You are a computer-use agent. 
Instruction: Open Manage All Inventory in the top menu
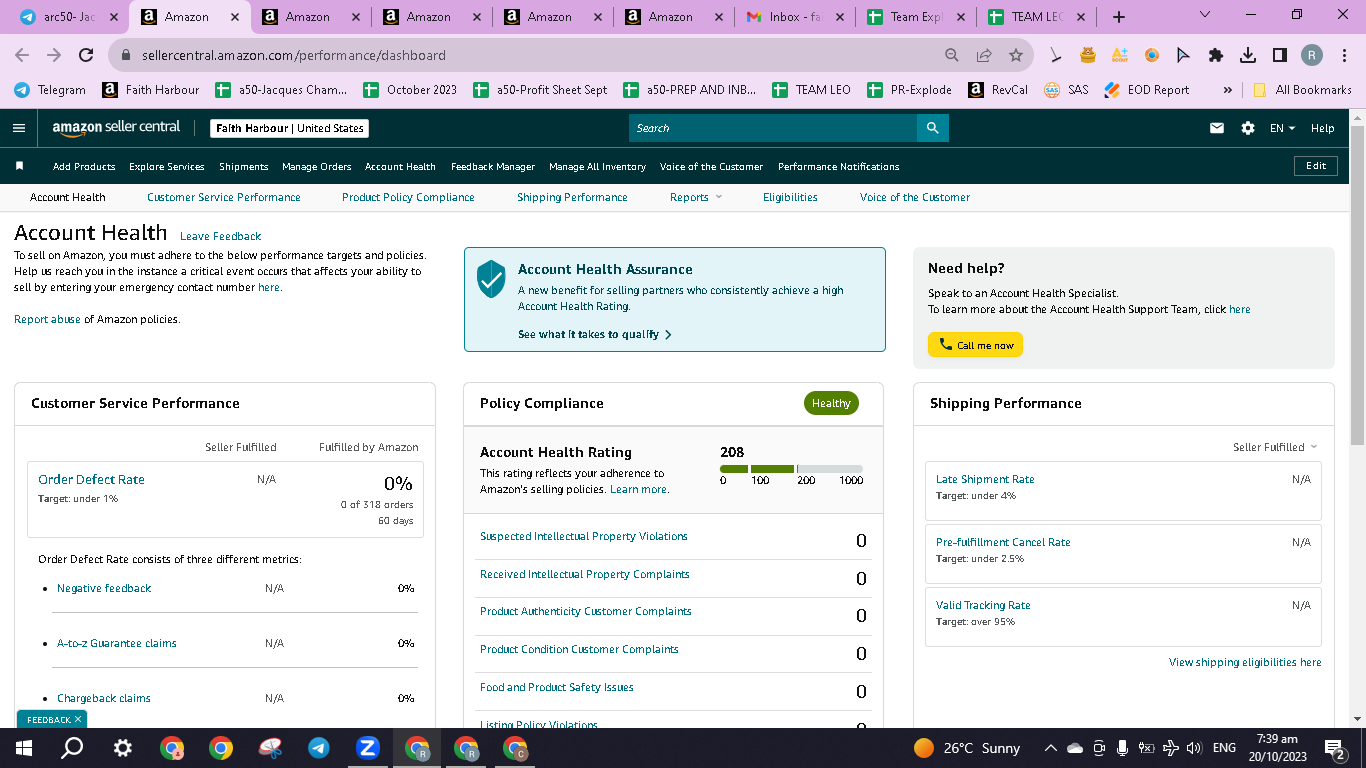click(x=597, y=166)
